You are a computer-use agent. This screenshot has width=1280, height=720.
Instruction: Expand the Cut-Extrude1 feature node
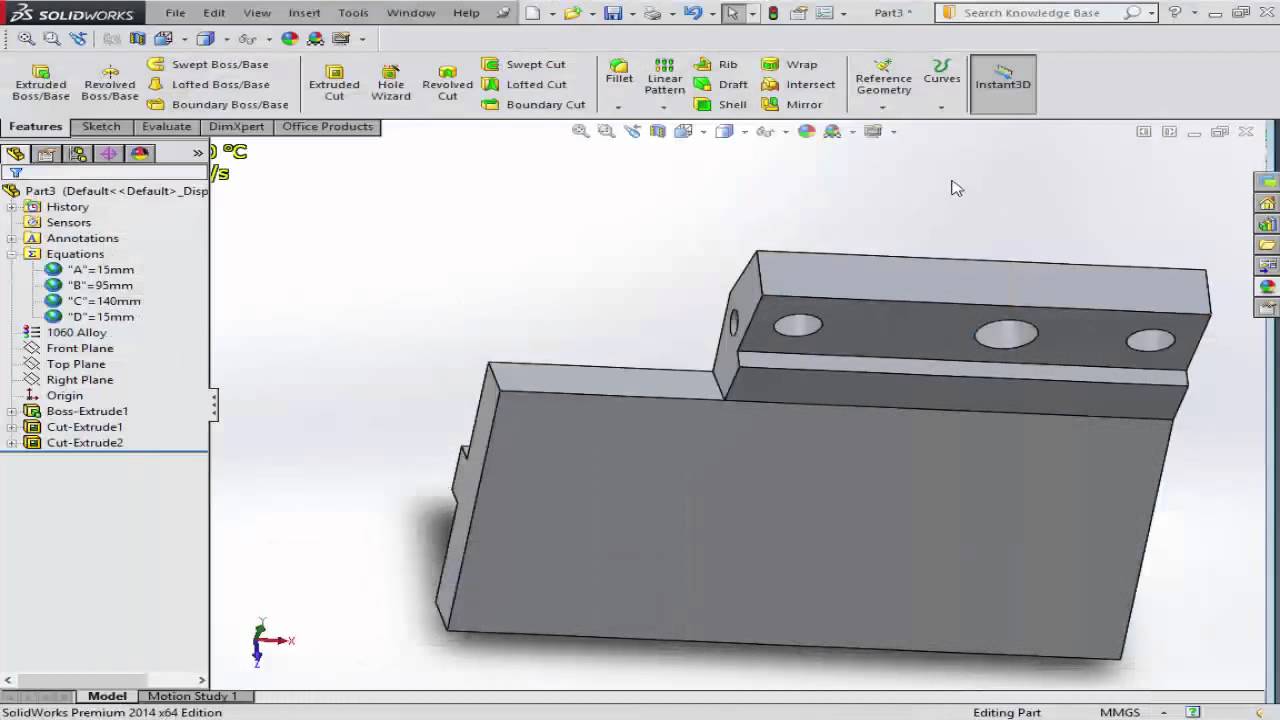pos(12,427)
